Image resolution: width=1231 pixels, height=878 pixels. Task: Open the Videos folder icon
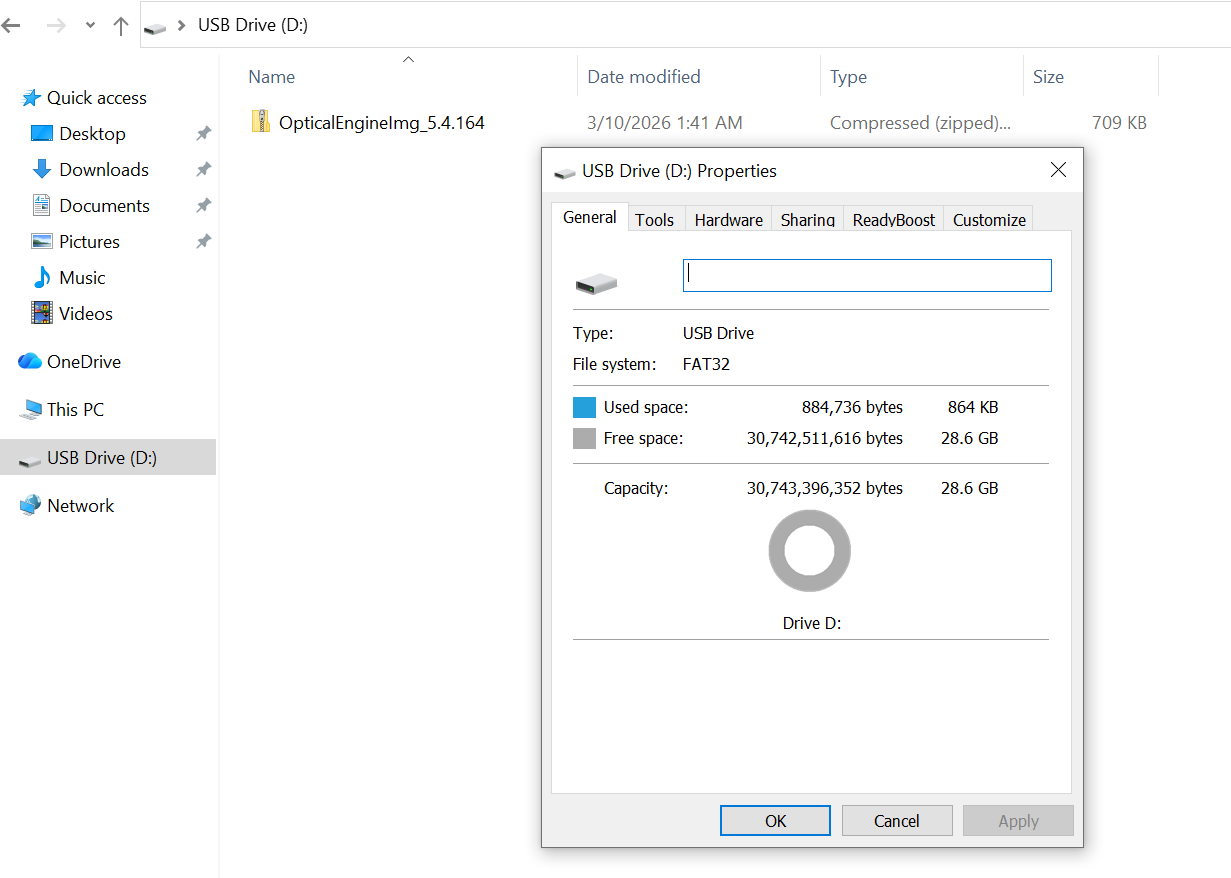pos(41,314)
